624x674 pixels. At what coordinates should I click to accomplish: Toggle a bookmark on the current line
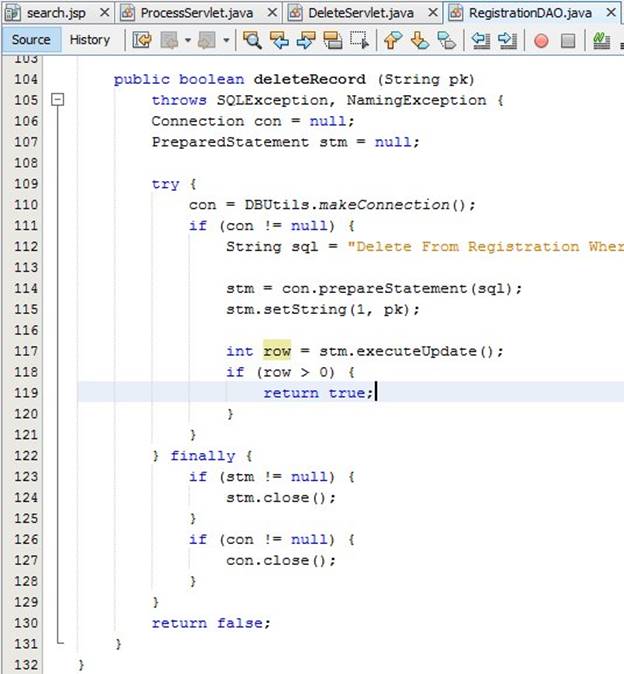[x=447, y=40]
